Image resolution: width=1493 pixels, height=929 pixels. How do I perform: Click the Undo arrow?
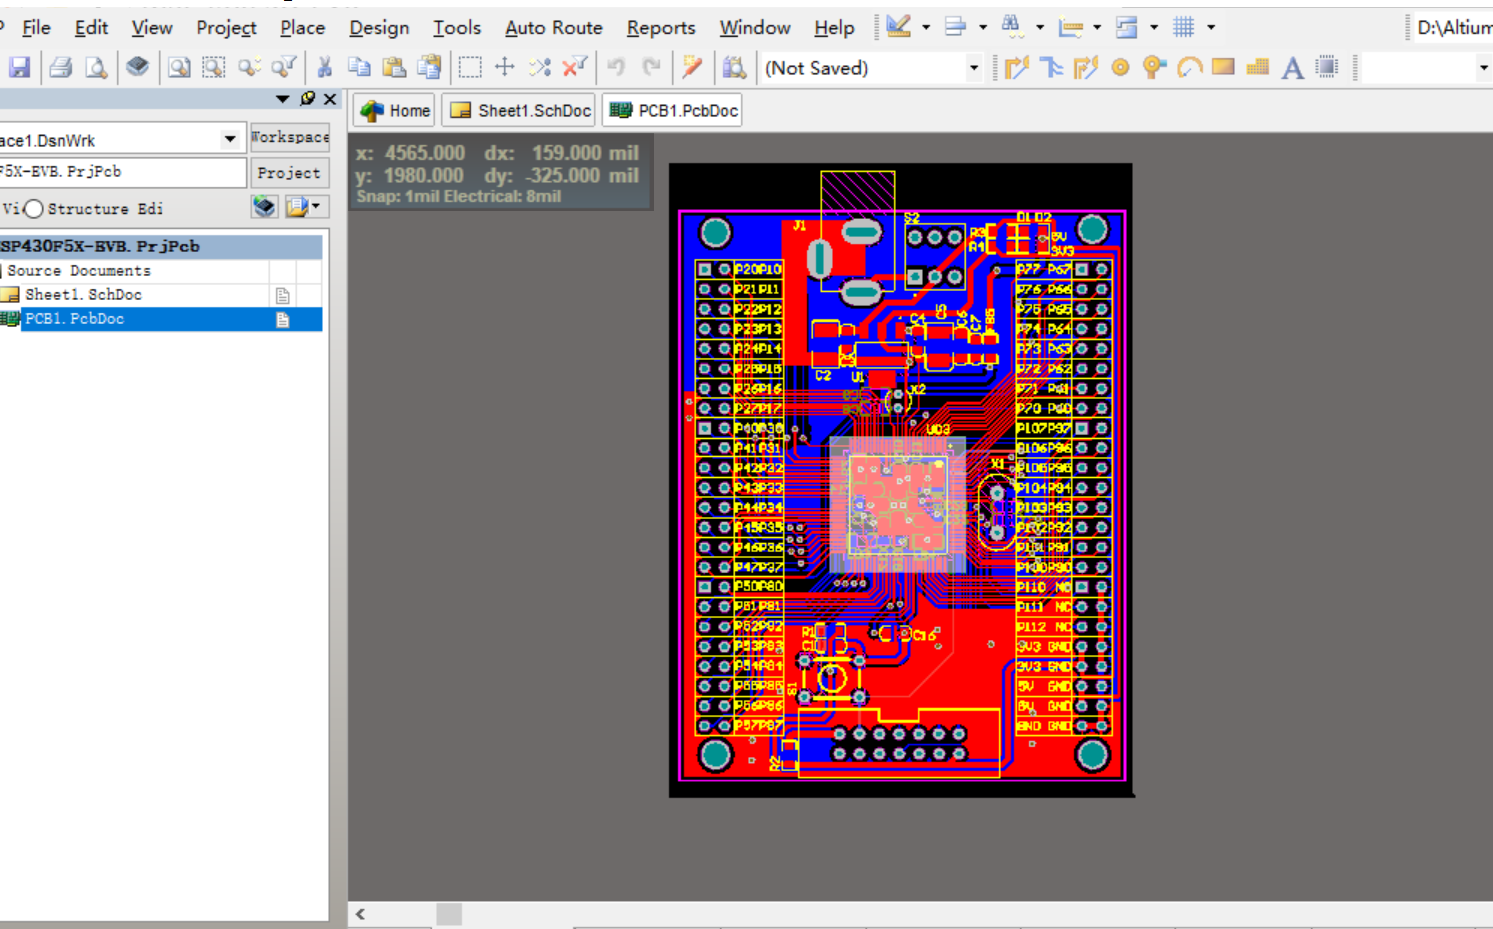pyautogui.click(x=616, y=67)
